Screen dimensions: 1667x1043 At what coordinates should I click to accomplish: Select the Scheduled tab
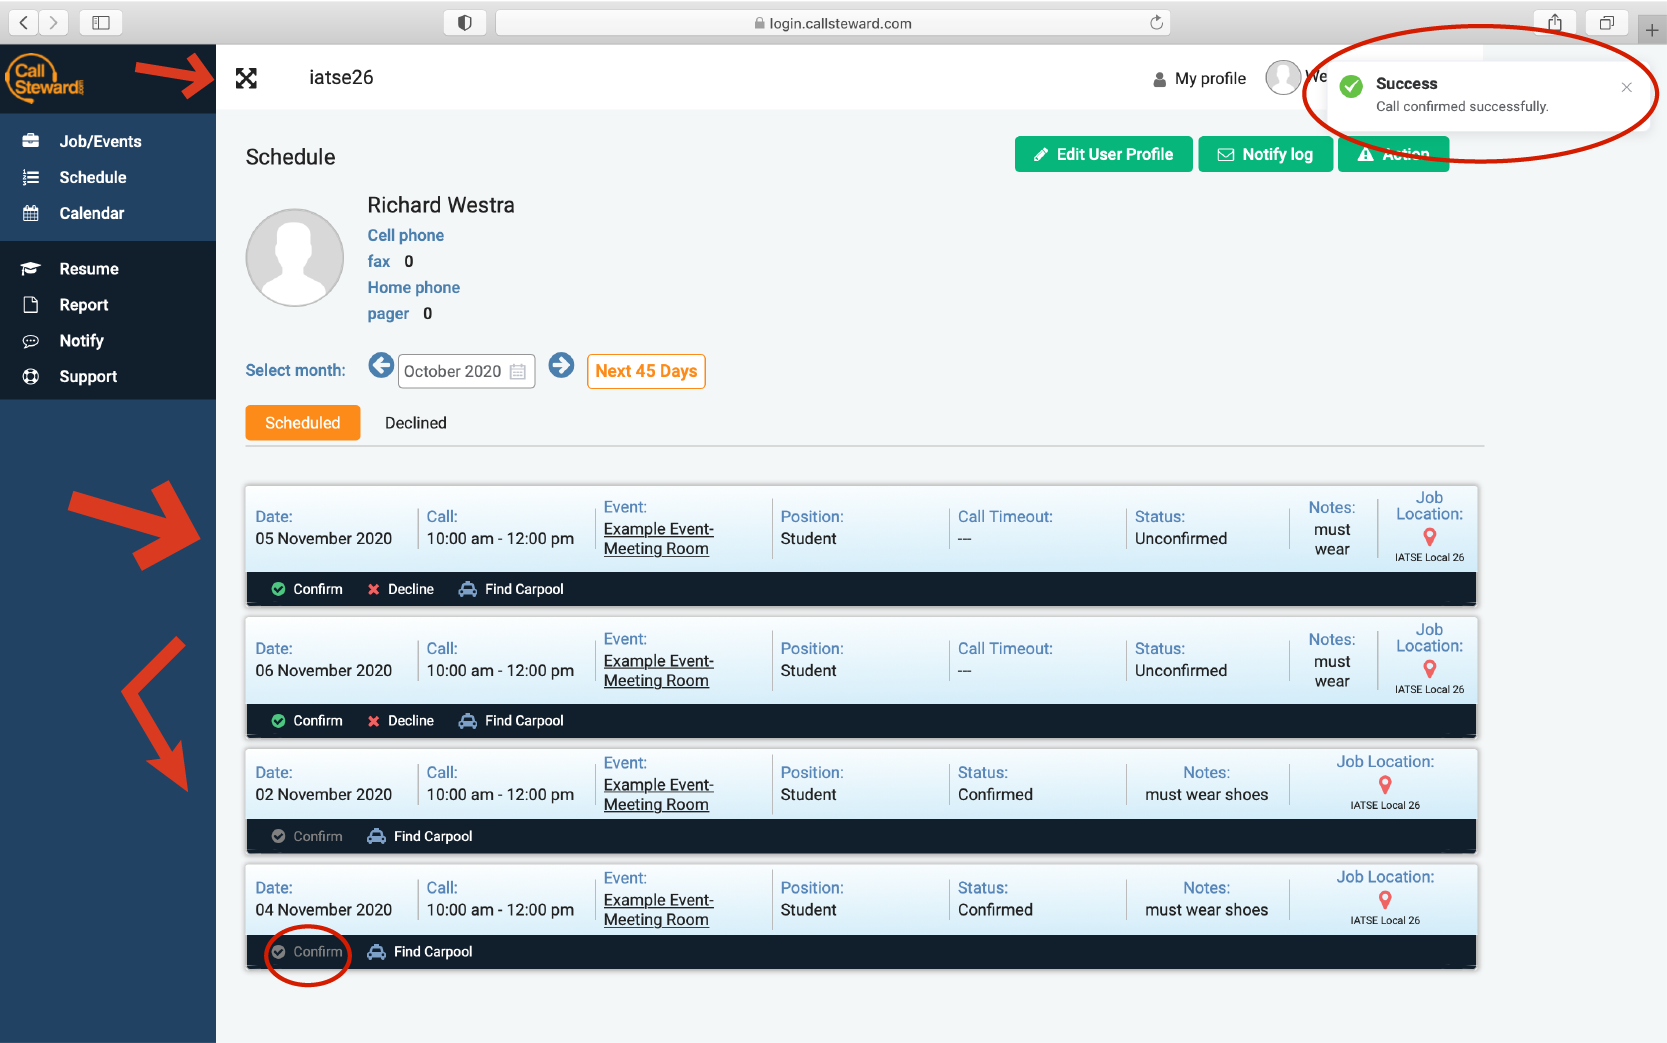tap(302, 423)
